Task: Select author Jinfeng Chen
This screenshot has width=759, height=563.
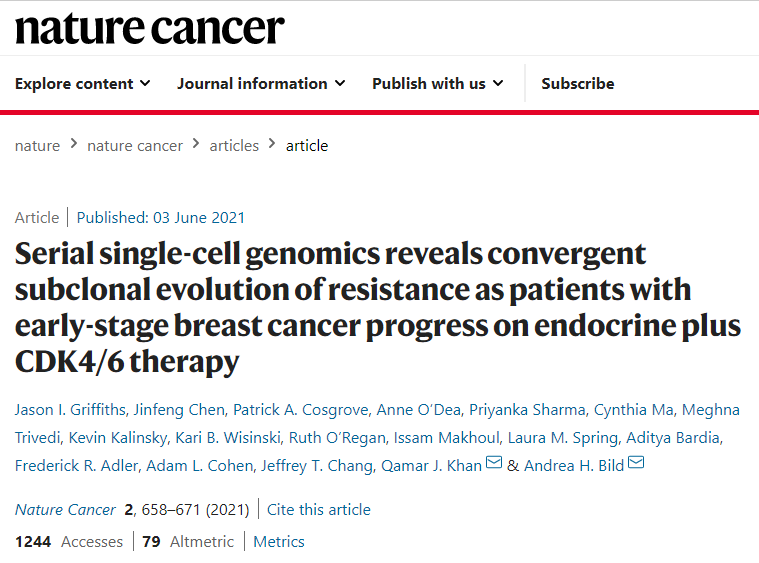Action: (179, 410)
